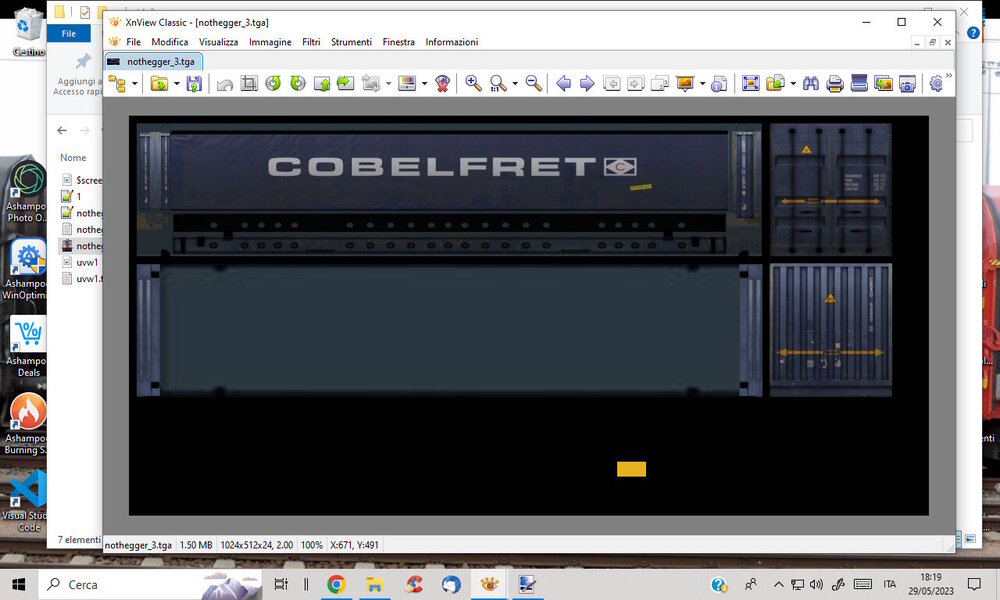Viewport: 1000px width, 600px height.
Task: Expand the Convert dropdown arrow
Action: (793, 84)
